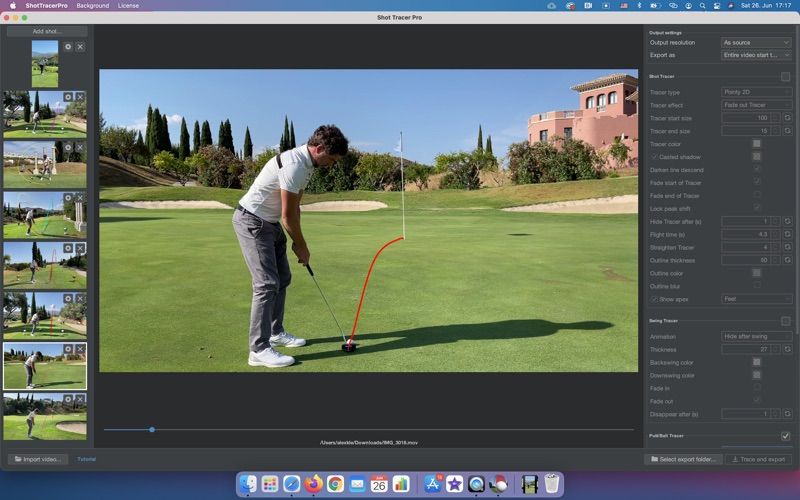Open Spotlight search in the menu bar
The width and height of the screenshot is (800, 500).
coord(703,6)
